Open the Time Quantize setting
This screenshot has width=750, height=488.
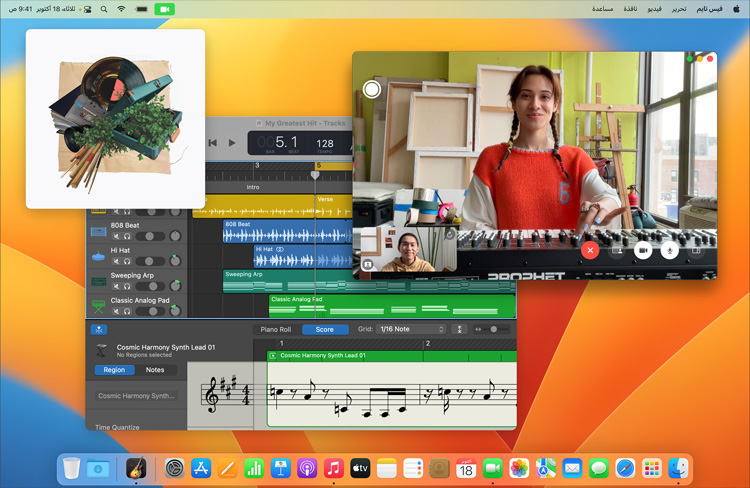(118, 427)
